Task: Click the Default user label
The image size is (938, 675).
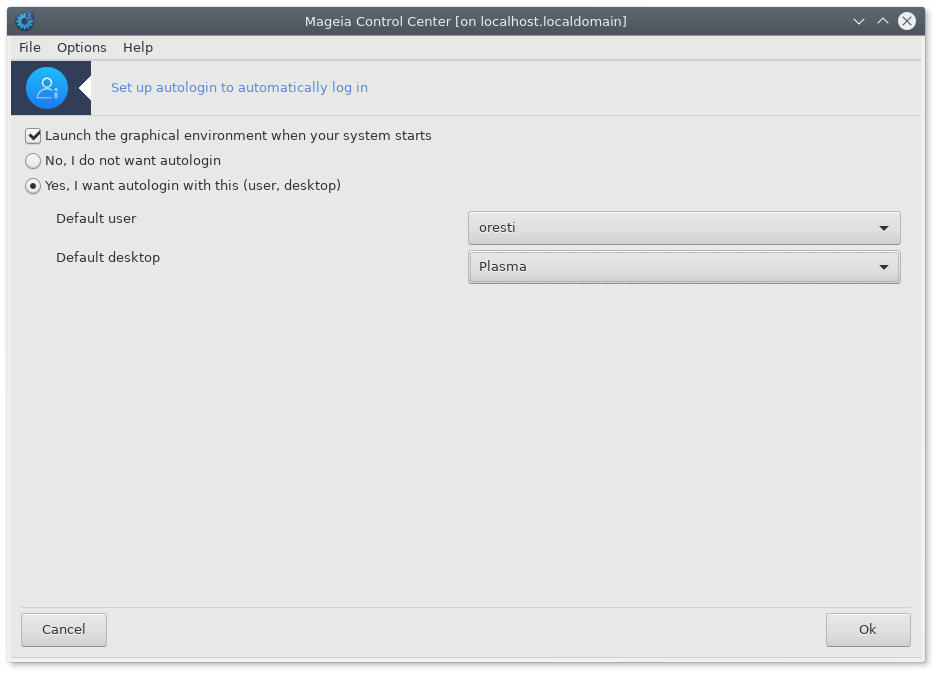Action: click(x=96, y=218)
